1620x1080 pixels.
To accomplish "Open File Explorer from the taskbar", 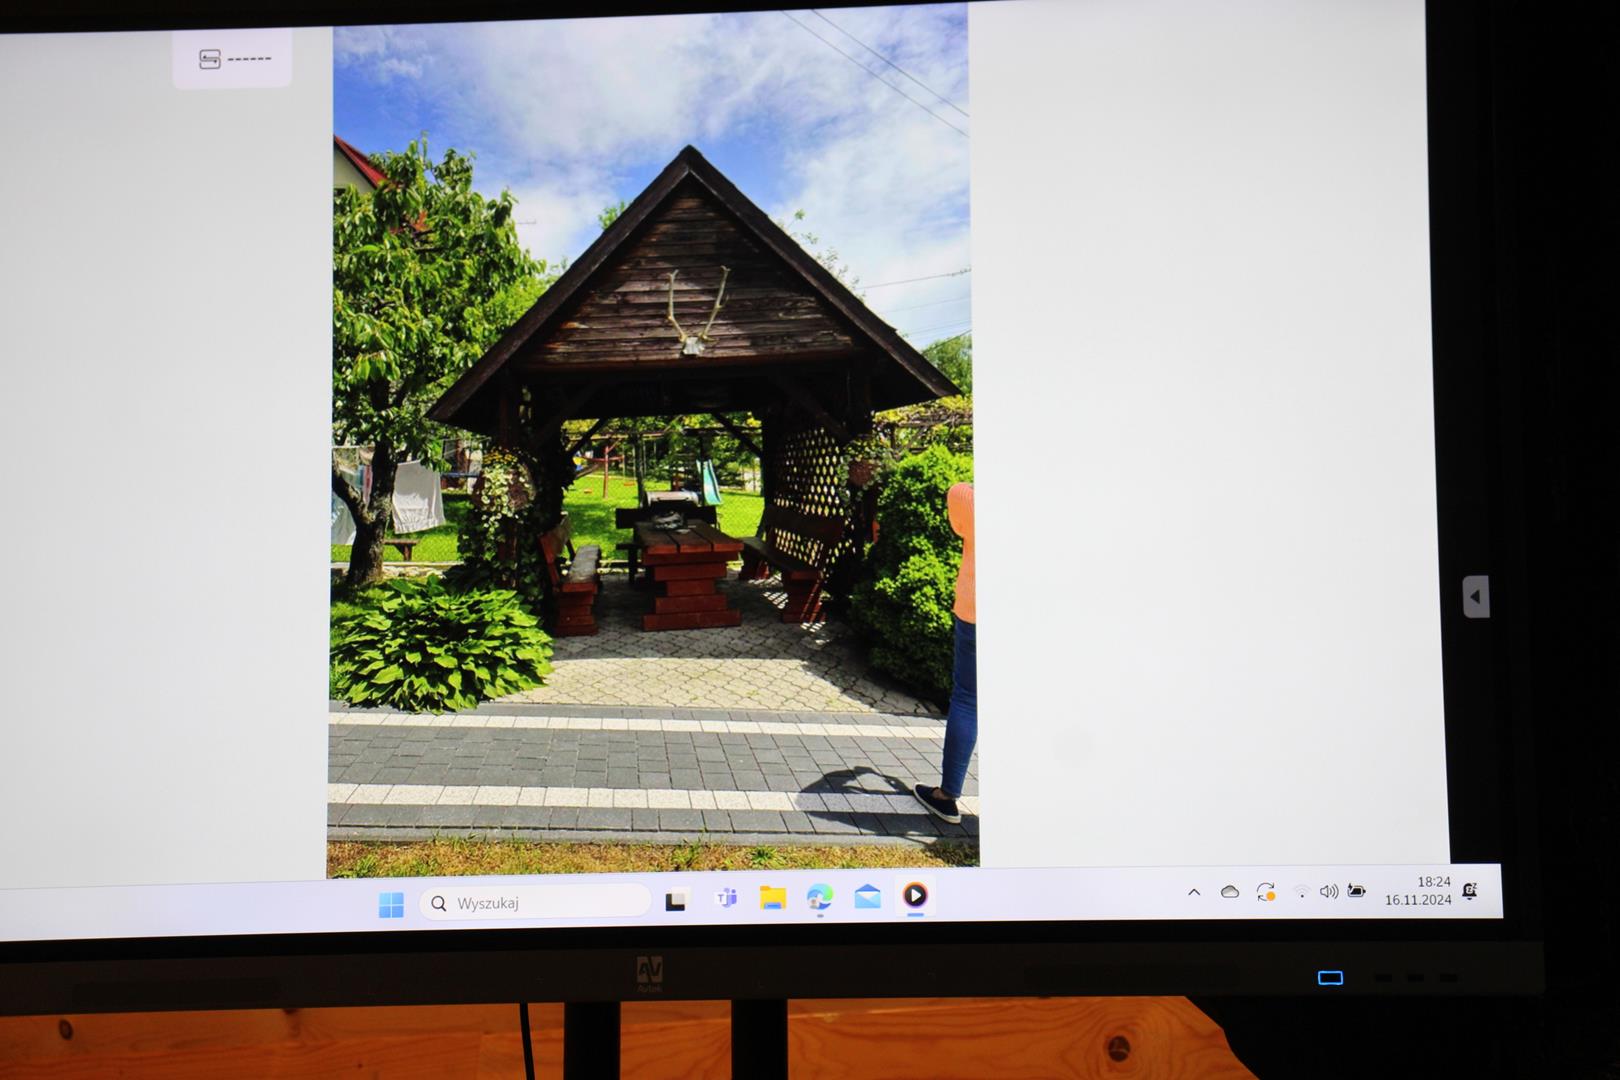I will (773, 897).
